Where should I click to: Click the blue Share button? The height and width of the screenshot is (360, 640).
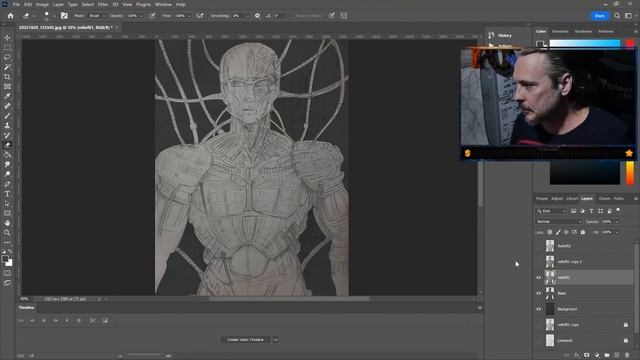tap(600, 16)
